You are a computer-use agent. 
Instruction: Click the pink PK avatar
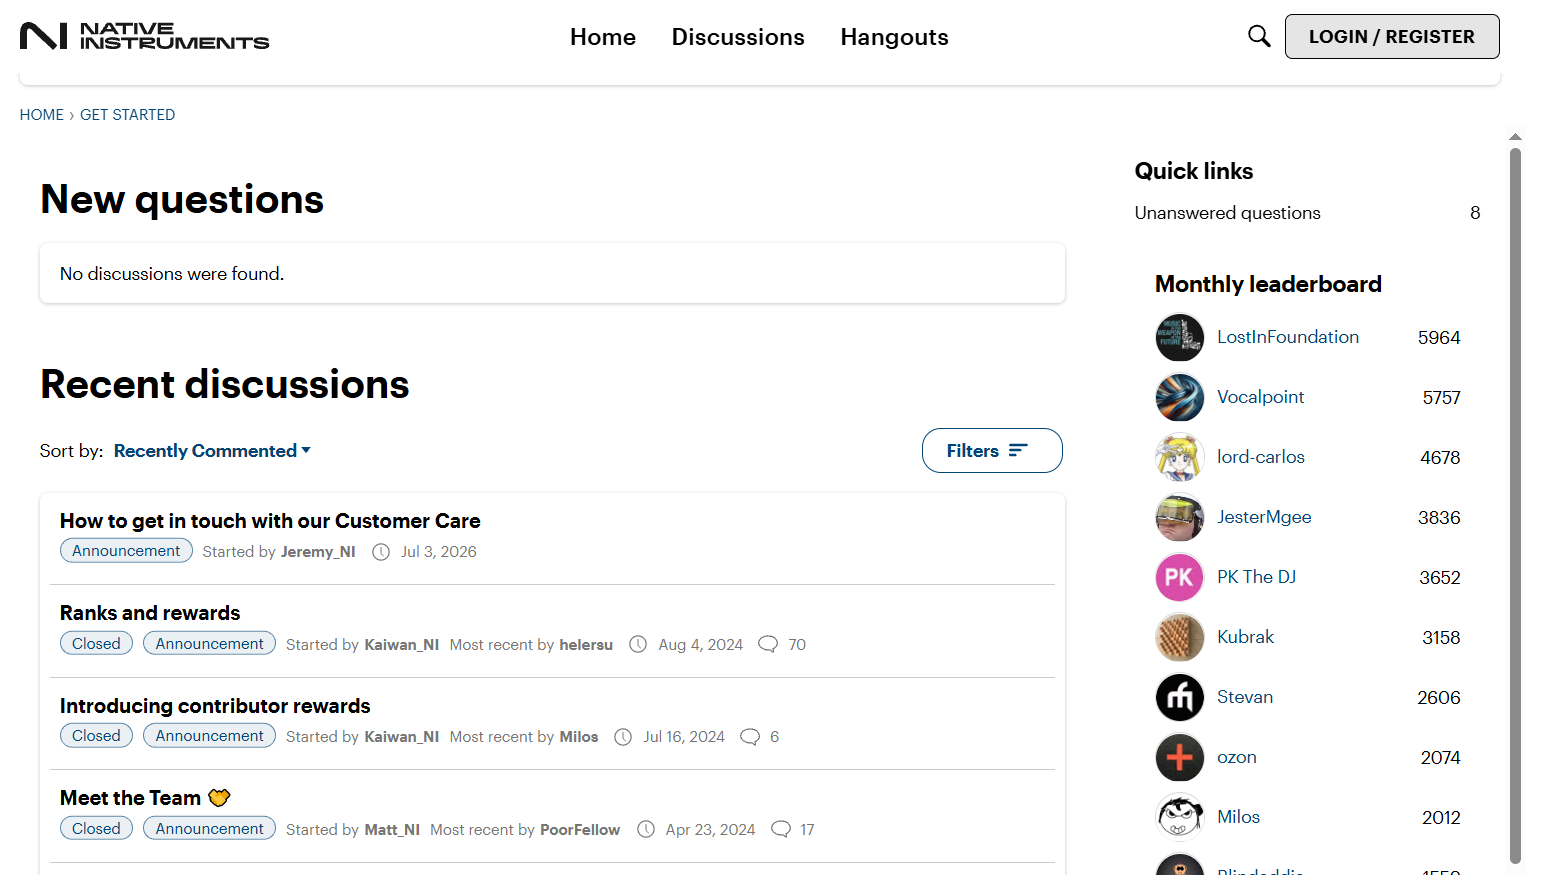point(1180,578)
